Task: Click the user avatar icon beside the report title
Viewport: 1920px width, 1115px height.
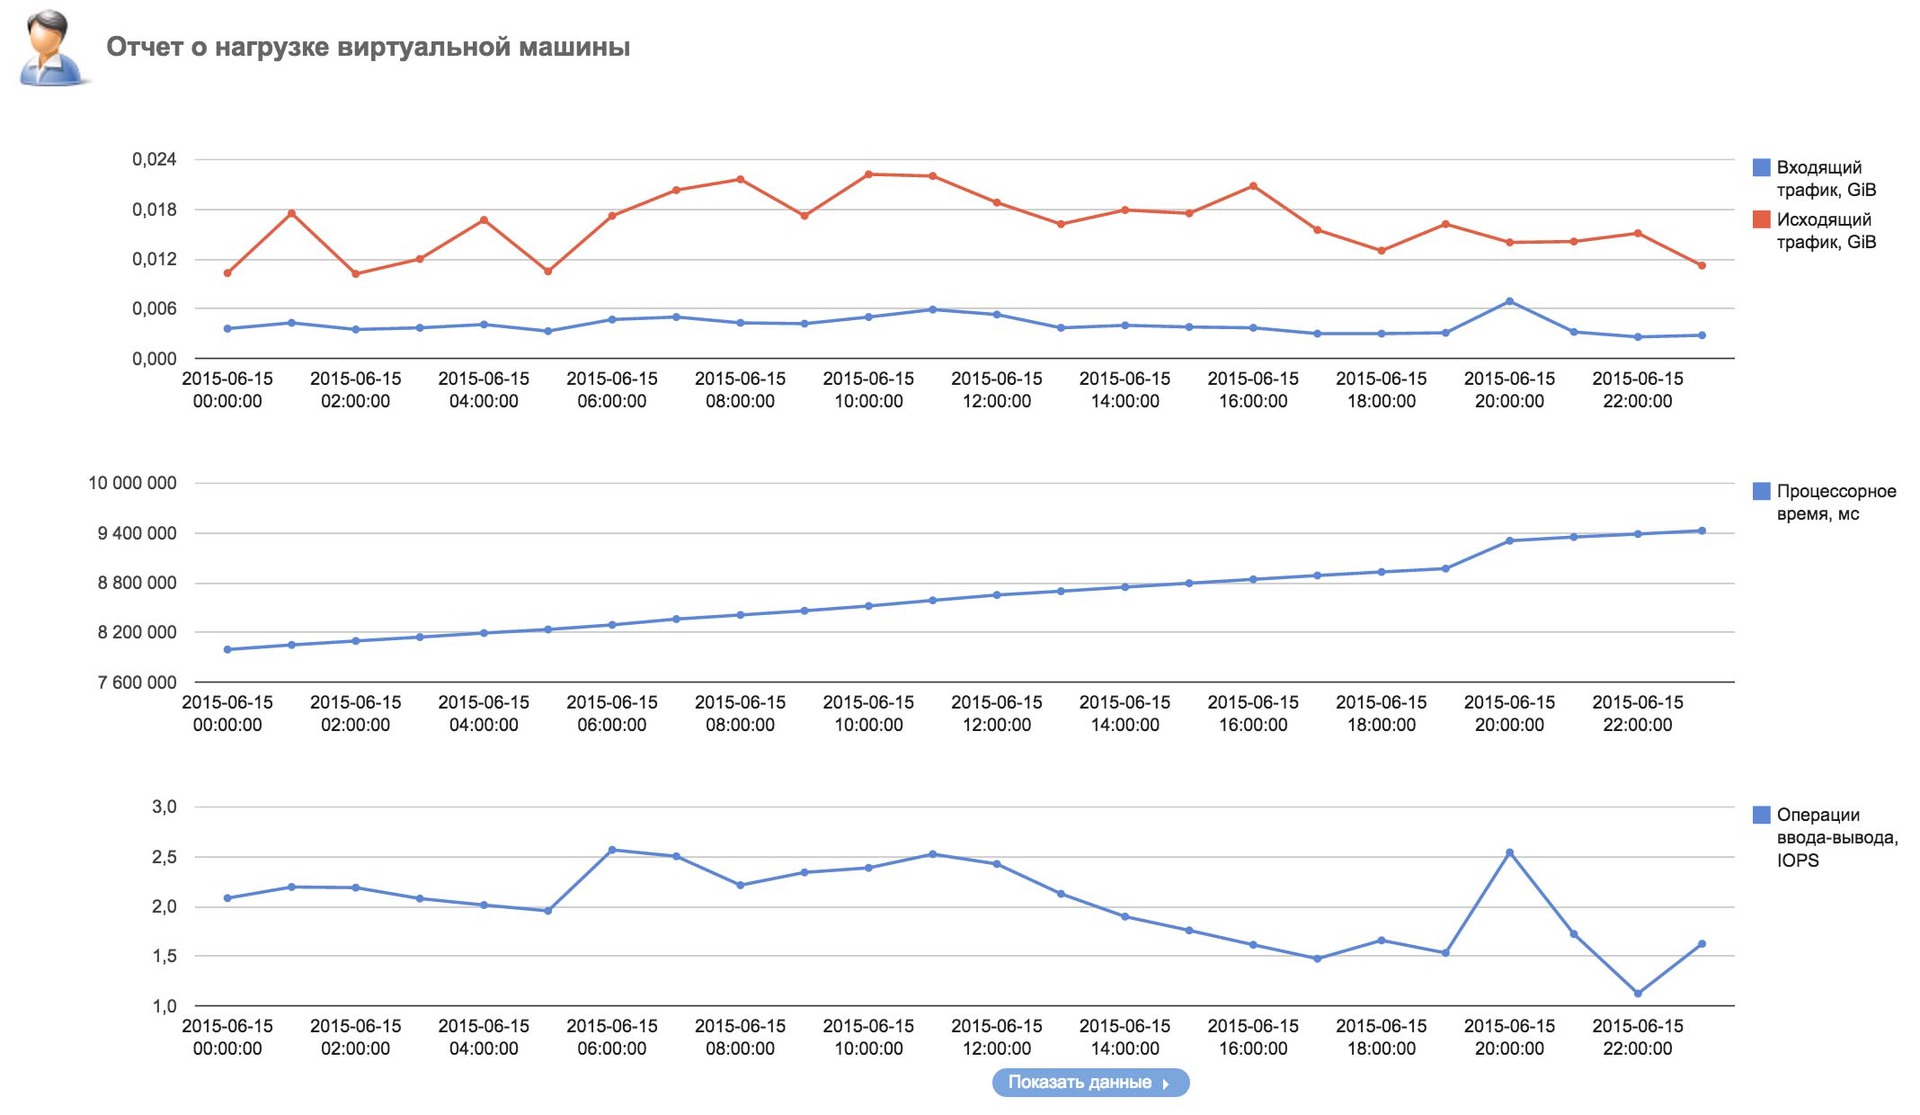Action: 50,47
